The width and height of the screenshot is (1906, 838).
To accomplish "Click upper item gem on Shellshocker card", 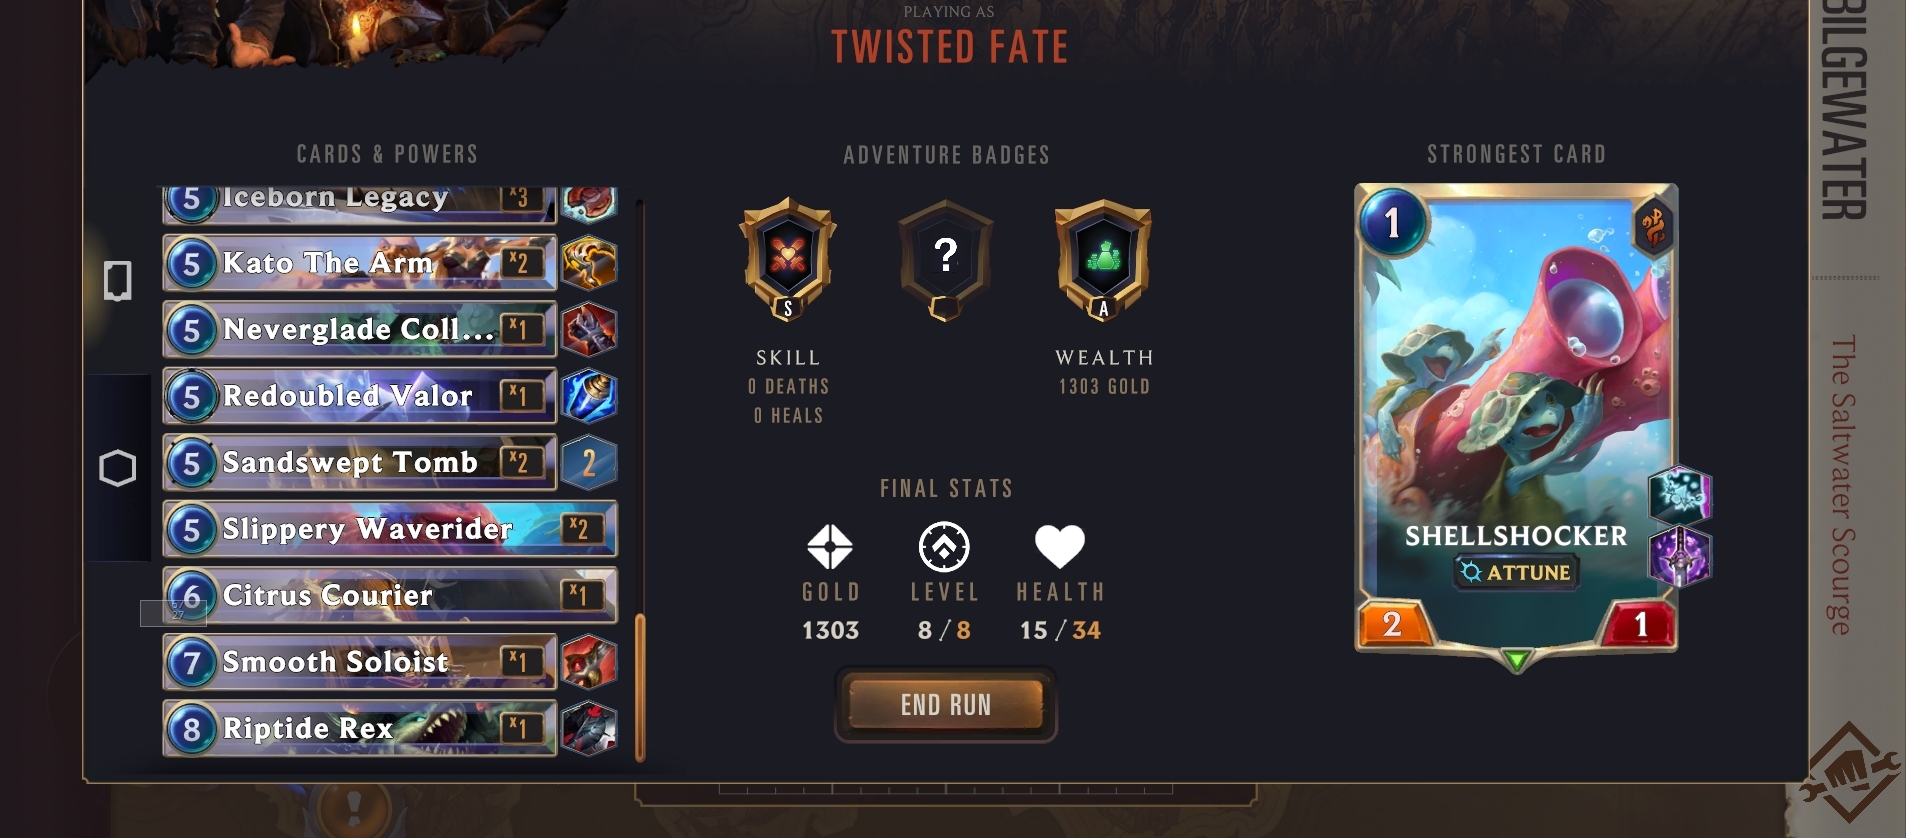I will click(1680, 495).
